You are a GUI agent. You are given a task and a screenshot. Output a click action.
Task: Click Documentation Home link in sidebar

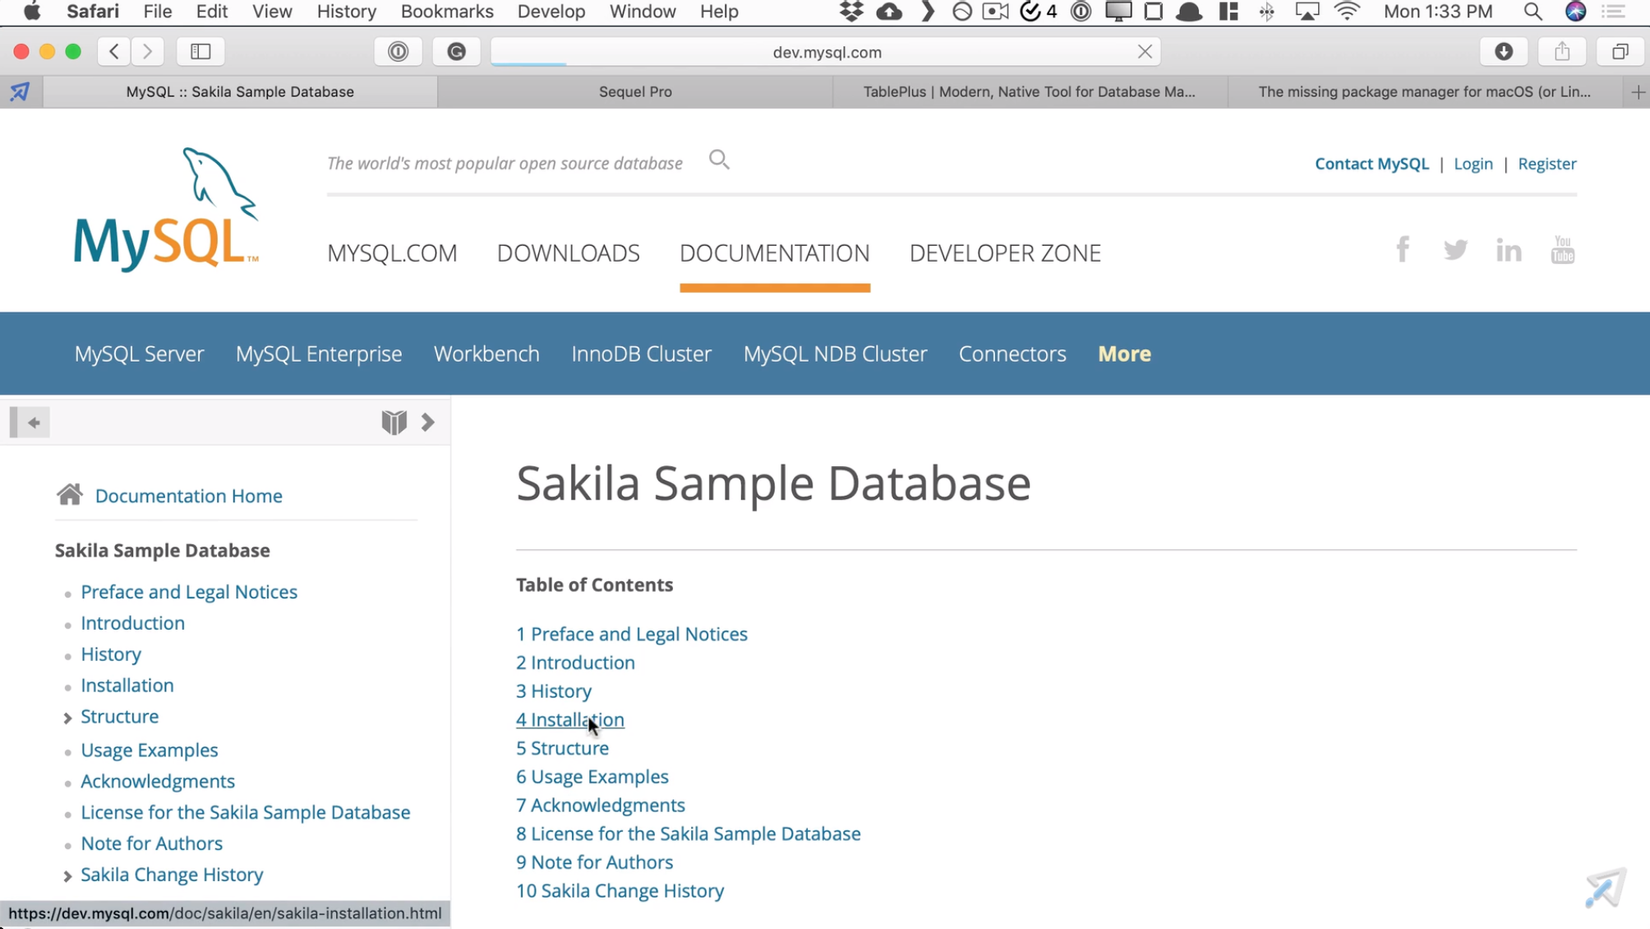pyautogui.click(x=188, y=496)
